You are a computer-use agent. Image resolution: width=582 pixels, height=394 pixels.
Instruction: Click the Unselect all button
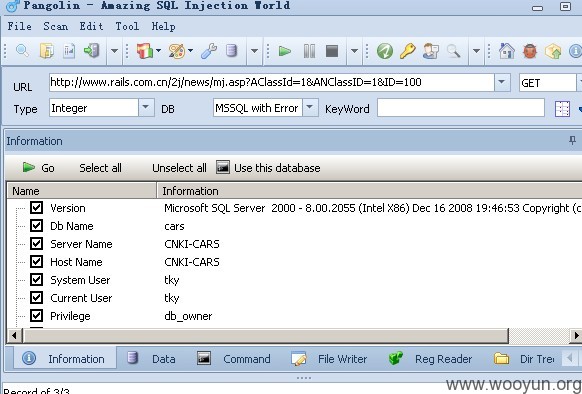[x=179, y=168]
